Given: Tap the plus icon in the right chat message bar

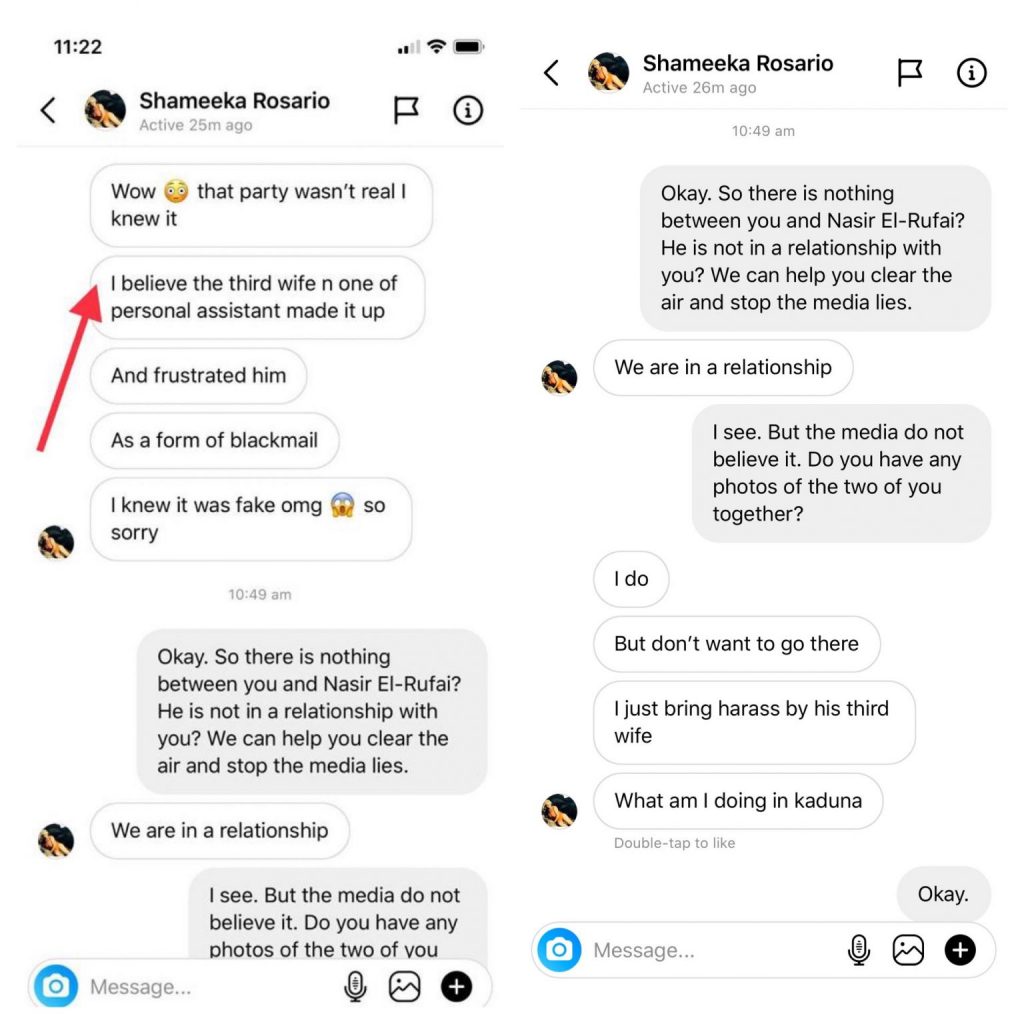Looking at the screenshot, I should click(x=960, y=950).
